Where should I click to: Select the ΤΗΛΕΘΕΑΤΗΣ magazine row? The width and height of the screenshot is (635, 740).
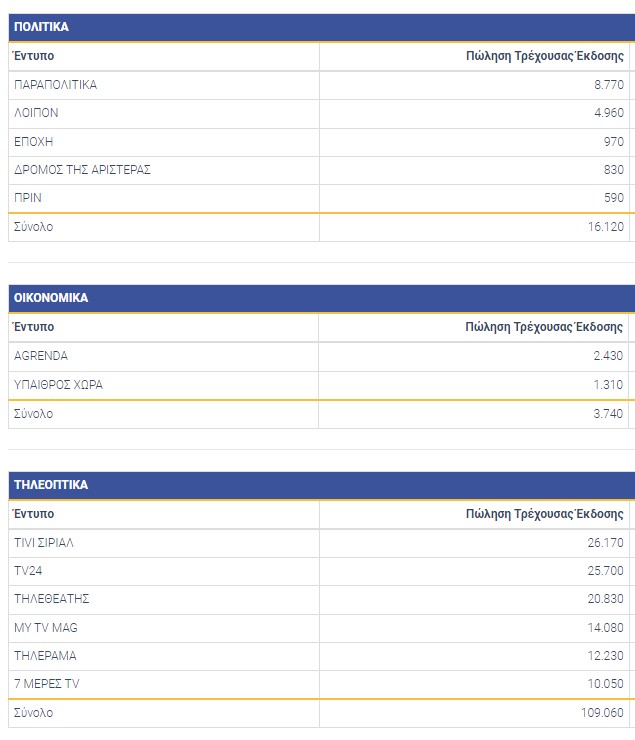pos(52,599)
